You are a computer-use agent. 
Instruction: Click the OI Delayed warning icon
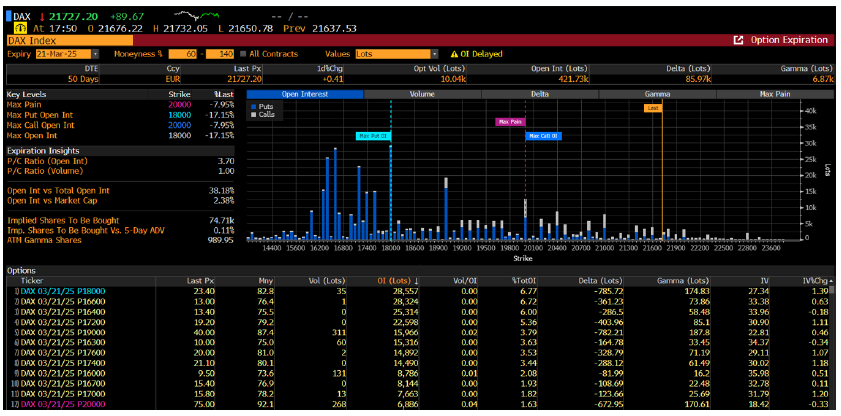point(454,54)
